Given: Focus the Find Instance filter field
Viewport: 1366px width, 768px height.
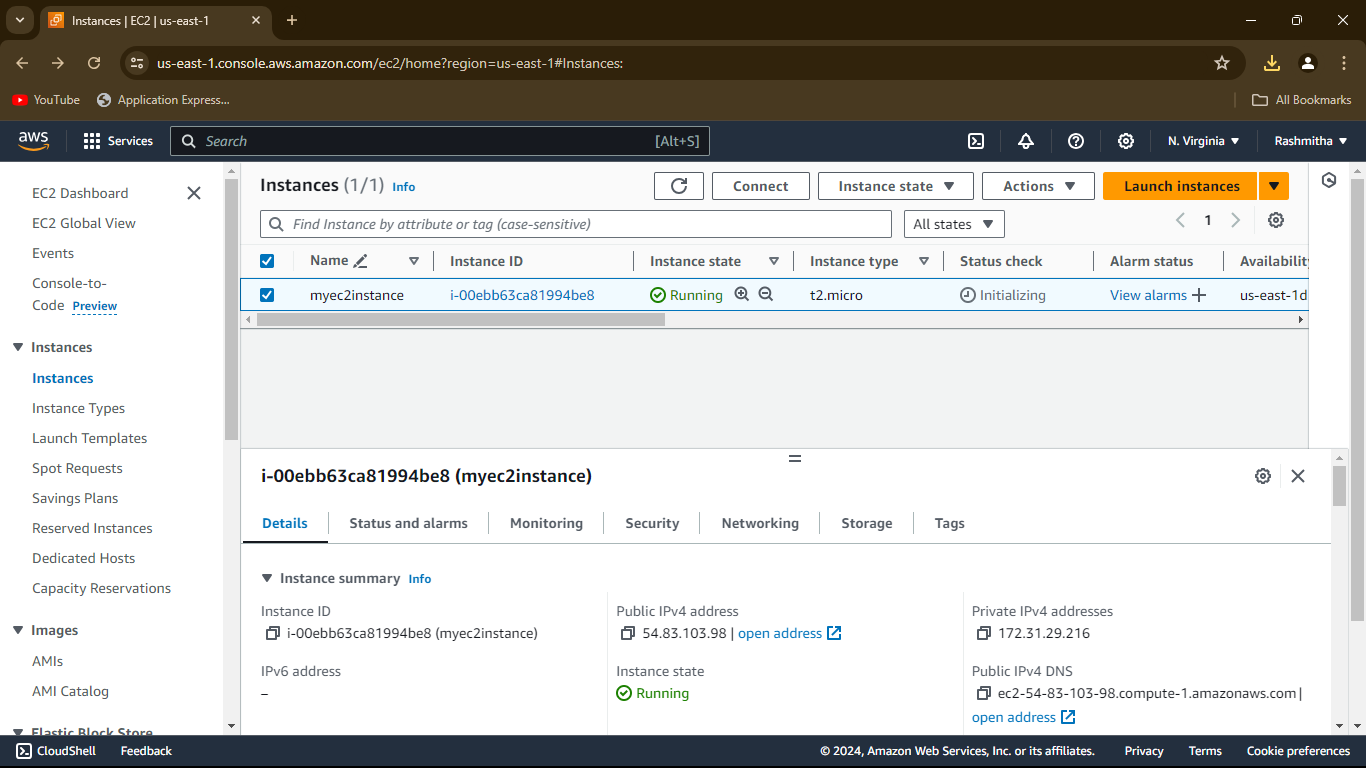Looking at the screenshot, I should point(576,224).
